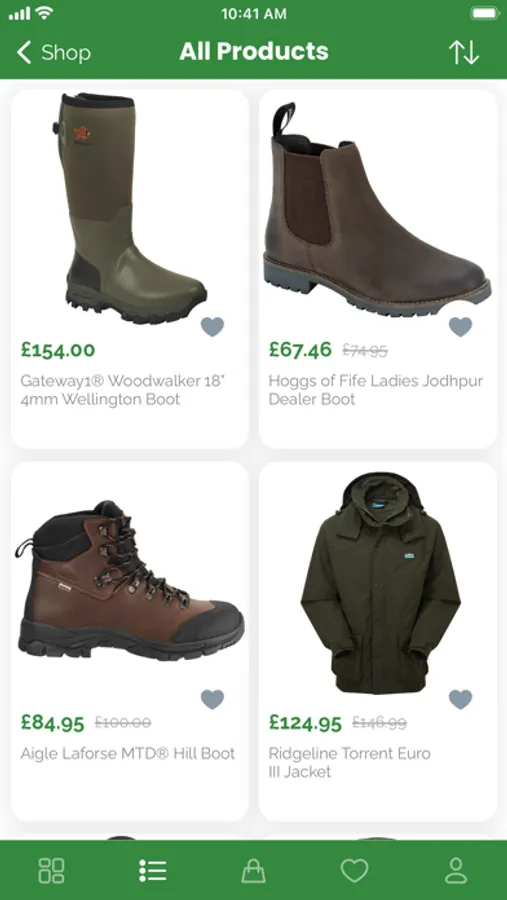Open the dark green jacket image
Viewport: 507px width, 900px height.
(x=380, y=583)
